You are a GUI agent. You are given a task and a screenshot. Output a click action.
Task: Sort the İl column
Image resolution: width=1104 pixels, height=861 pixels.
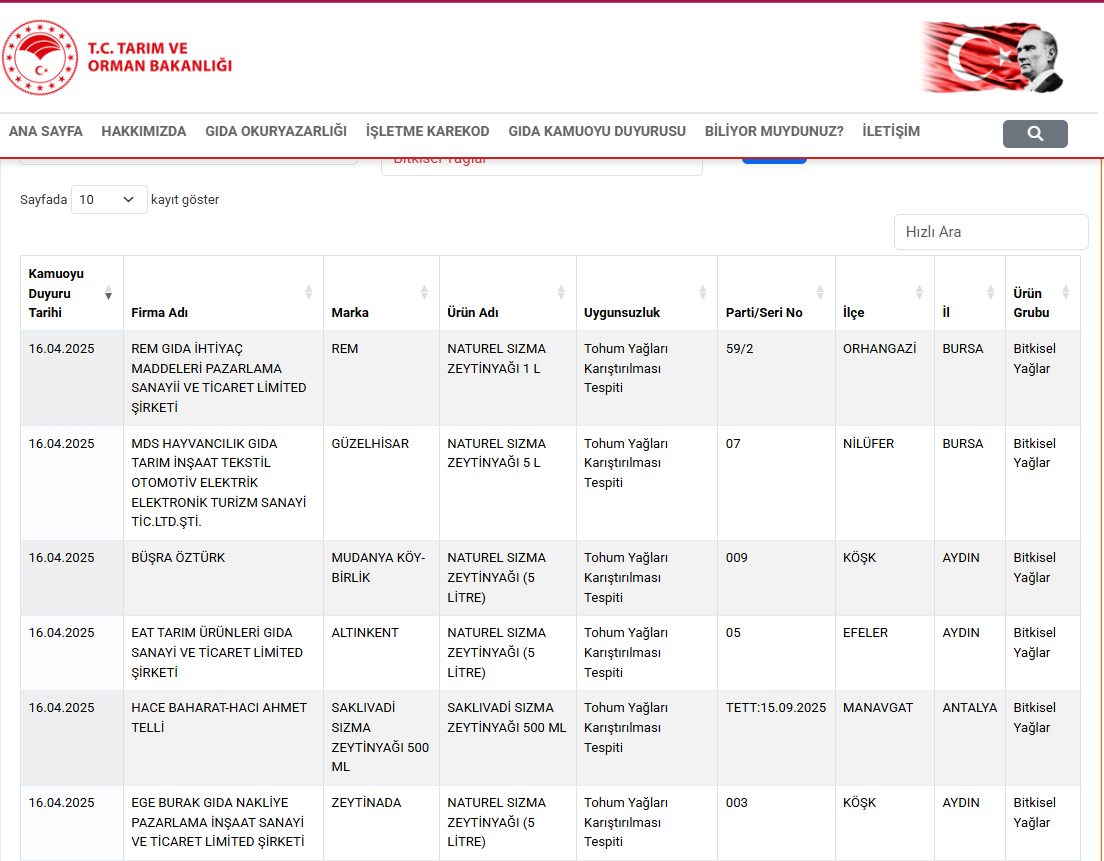(x=991, y=292)
